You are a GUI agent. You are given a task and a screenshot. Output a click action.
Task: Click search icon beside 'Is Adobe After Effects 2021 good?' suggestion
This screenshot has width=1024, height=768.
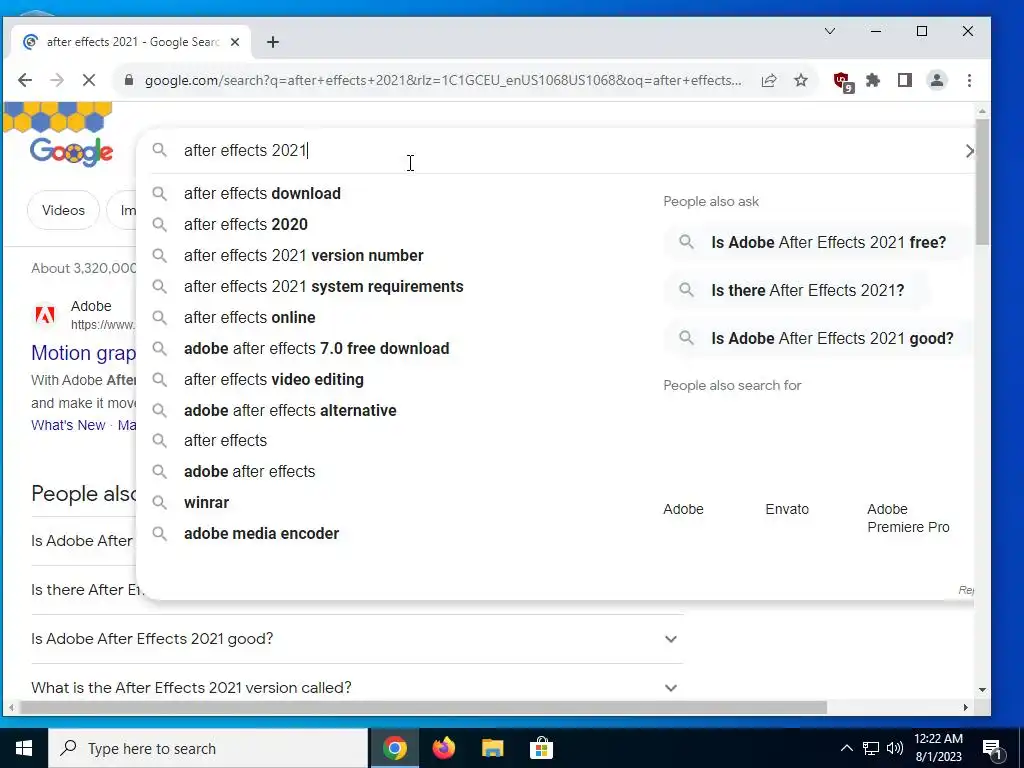686,338
